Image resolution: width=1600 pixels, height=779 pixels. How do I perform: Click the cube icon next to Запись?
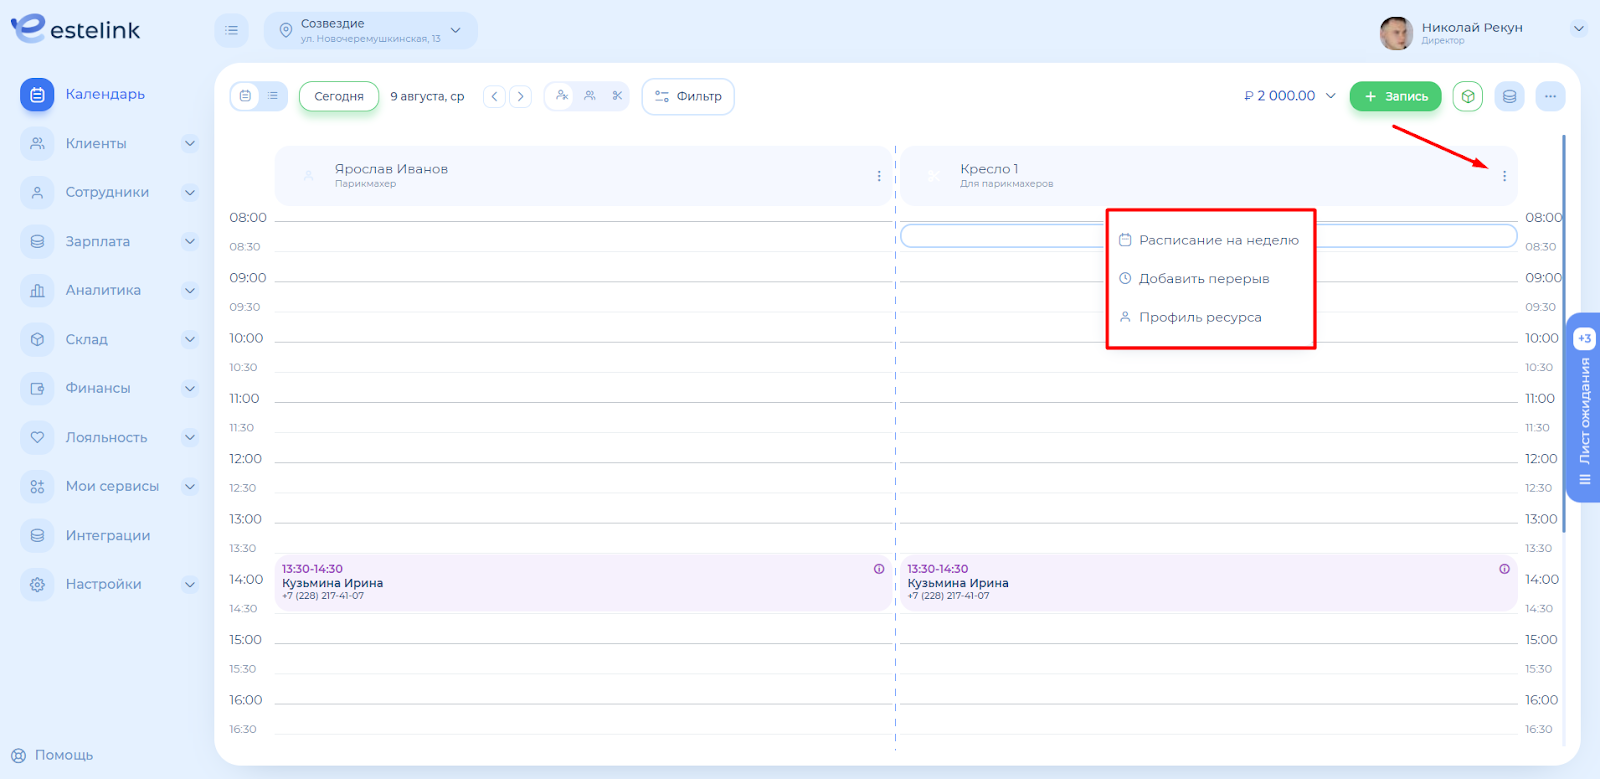point(1467,96)
